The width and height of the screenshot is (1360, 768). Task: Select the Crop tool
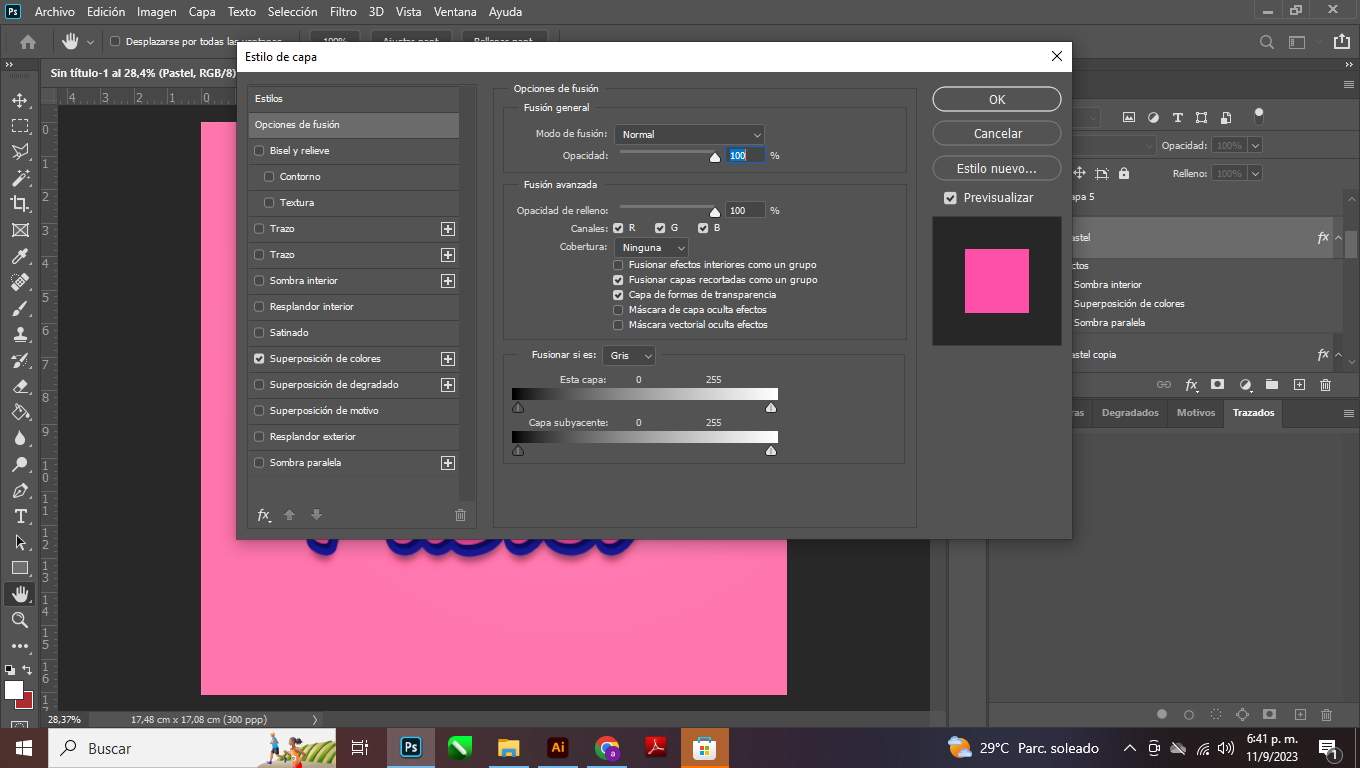click(20, 204)
